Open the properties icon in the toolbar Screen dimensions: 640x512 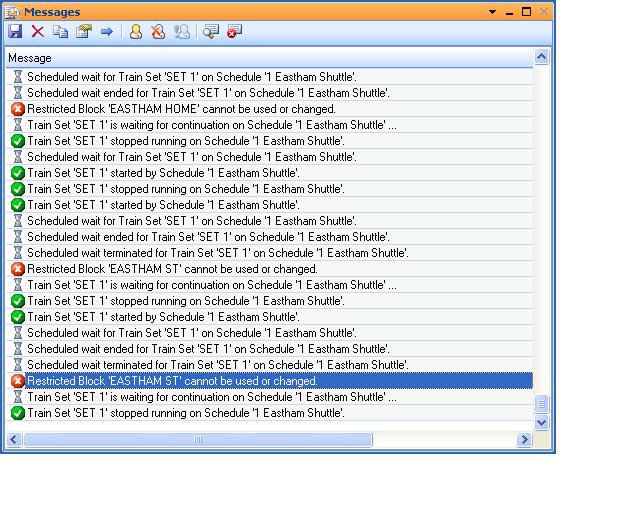coord(83,32)
